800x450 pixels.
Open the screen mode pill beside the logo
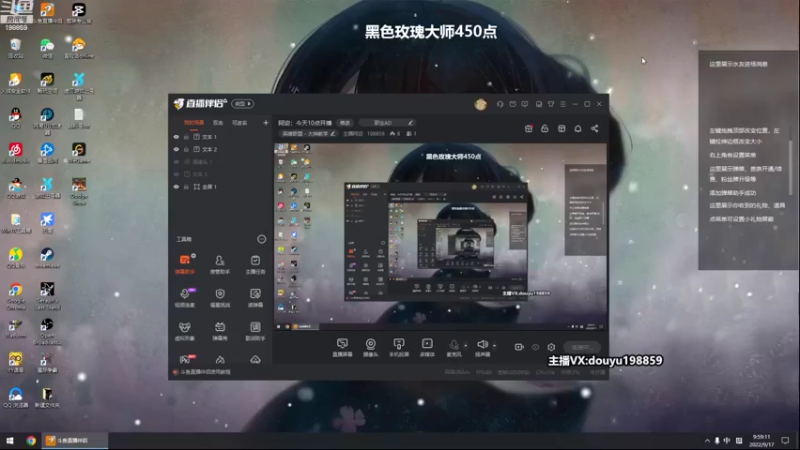coord(242,104)
